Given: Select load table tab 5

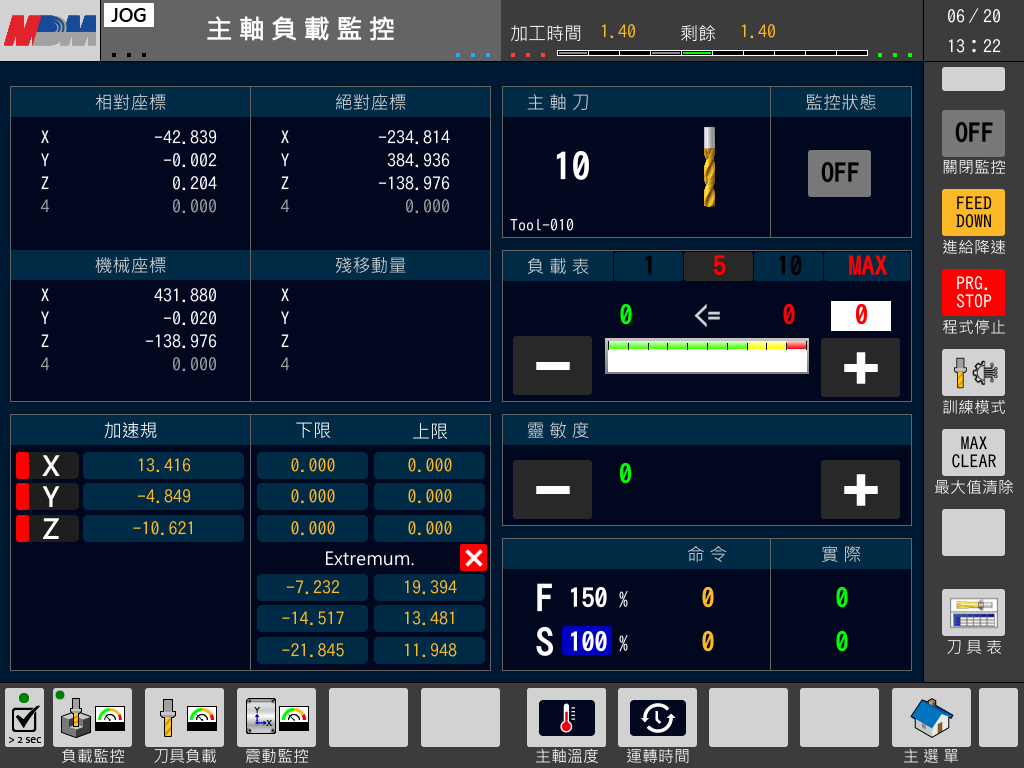Looking at the screenshot, I should click(718, 266).
